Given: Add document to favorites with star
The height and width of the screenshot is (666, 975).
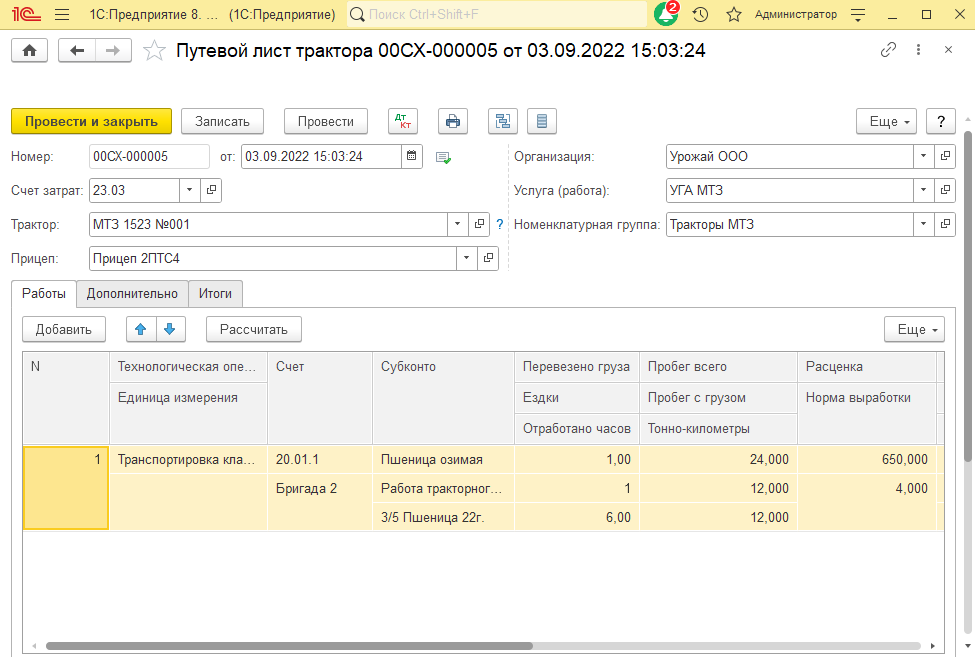Looking at the screenshot, I should [154, 51].
